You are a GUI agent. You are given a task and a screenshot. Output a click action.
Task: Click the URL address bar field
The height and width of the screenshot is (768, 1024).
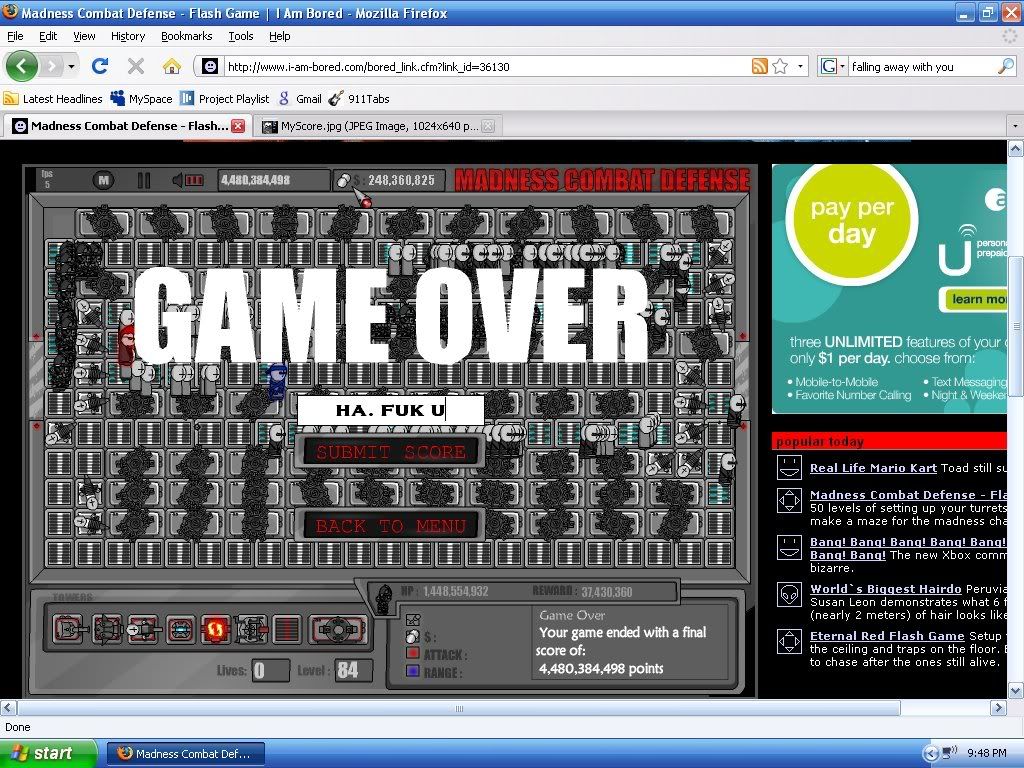[487, 66]
